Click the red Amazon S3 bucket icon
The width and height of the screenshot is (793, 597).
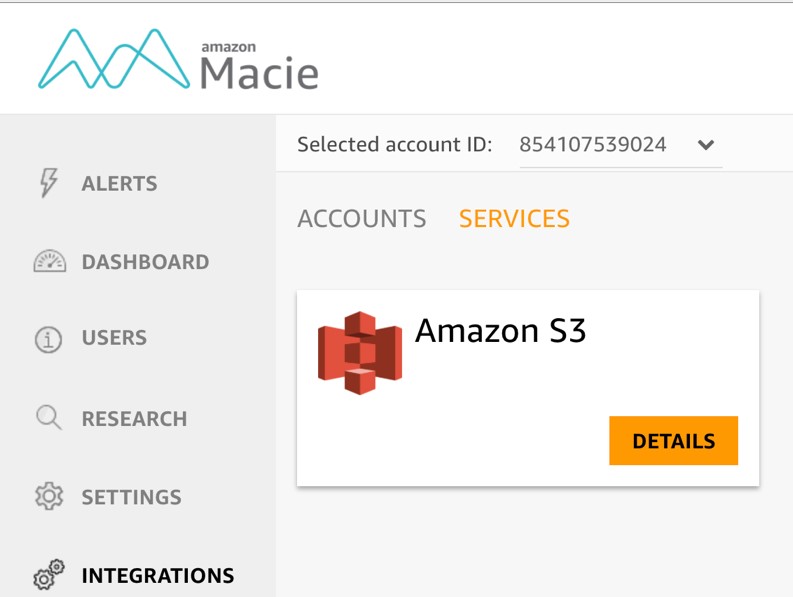360,353
